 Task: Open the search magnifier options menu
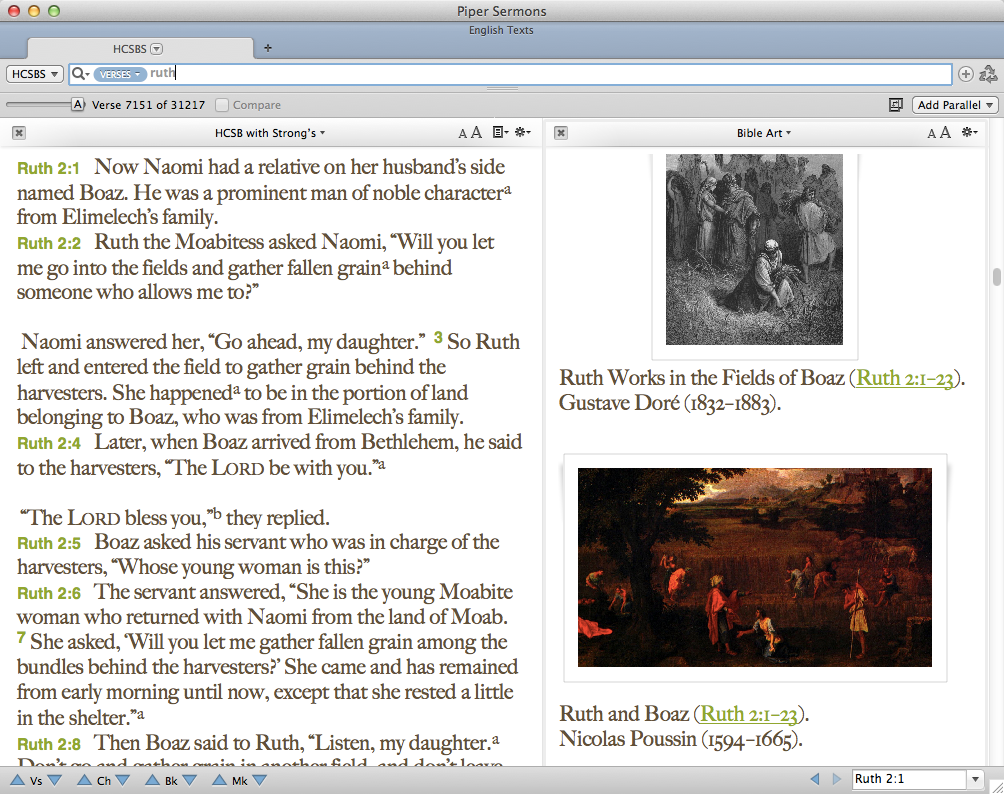click(x=80, y=74)
